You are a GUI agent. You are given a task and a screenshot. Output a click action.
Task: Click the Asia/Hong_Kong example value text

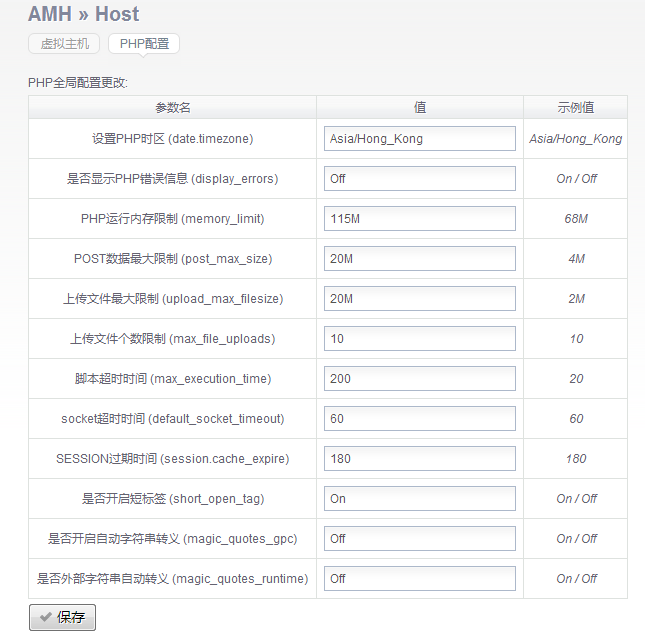click(x=575, y=139)
